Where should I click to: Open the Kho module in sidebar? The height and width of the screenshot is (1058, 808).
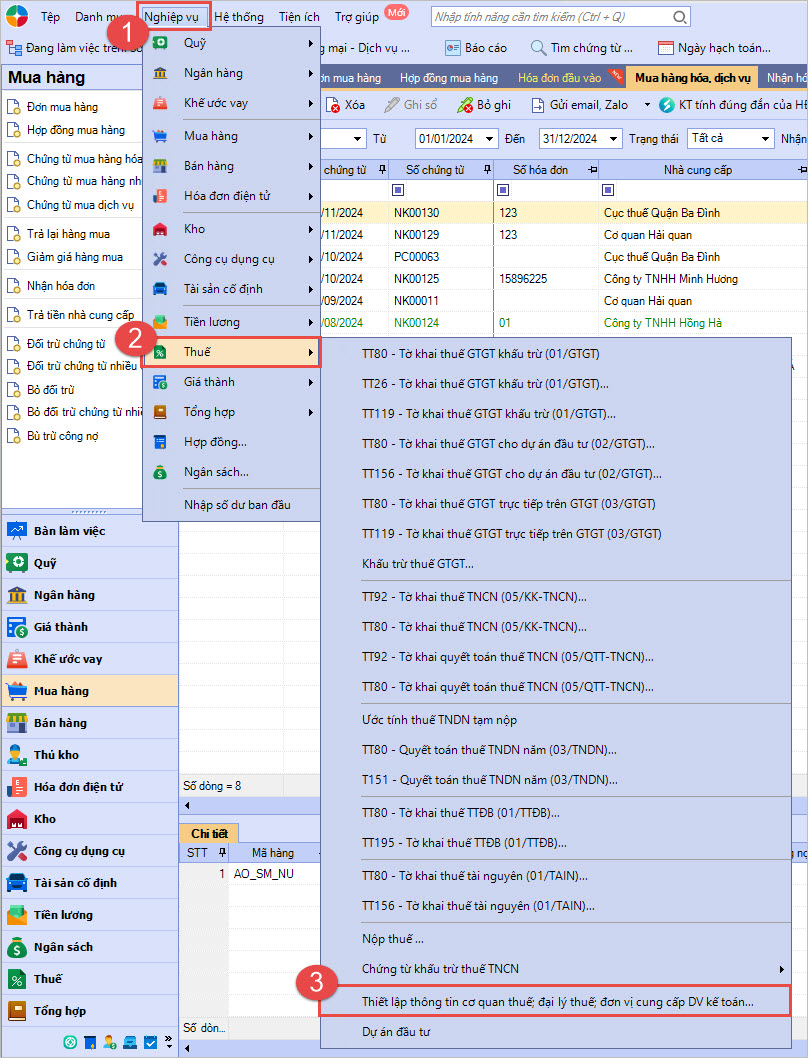coord(17,819)
